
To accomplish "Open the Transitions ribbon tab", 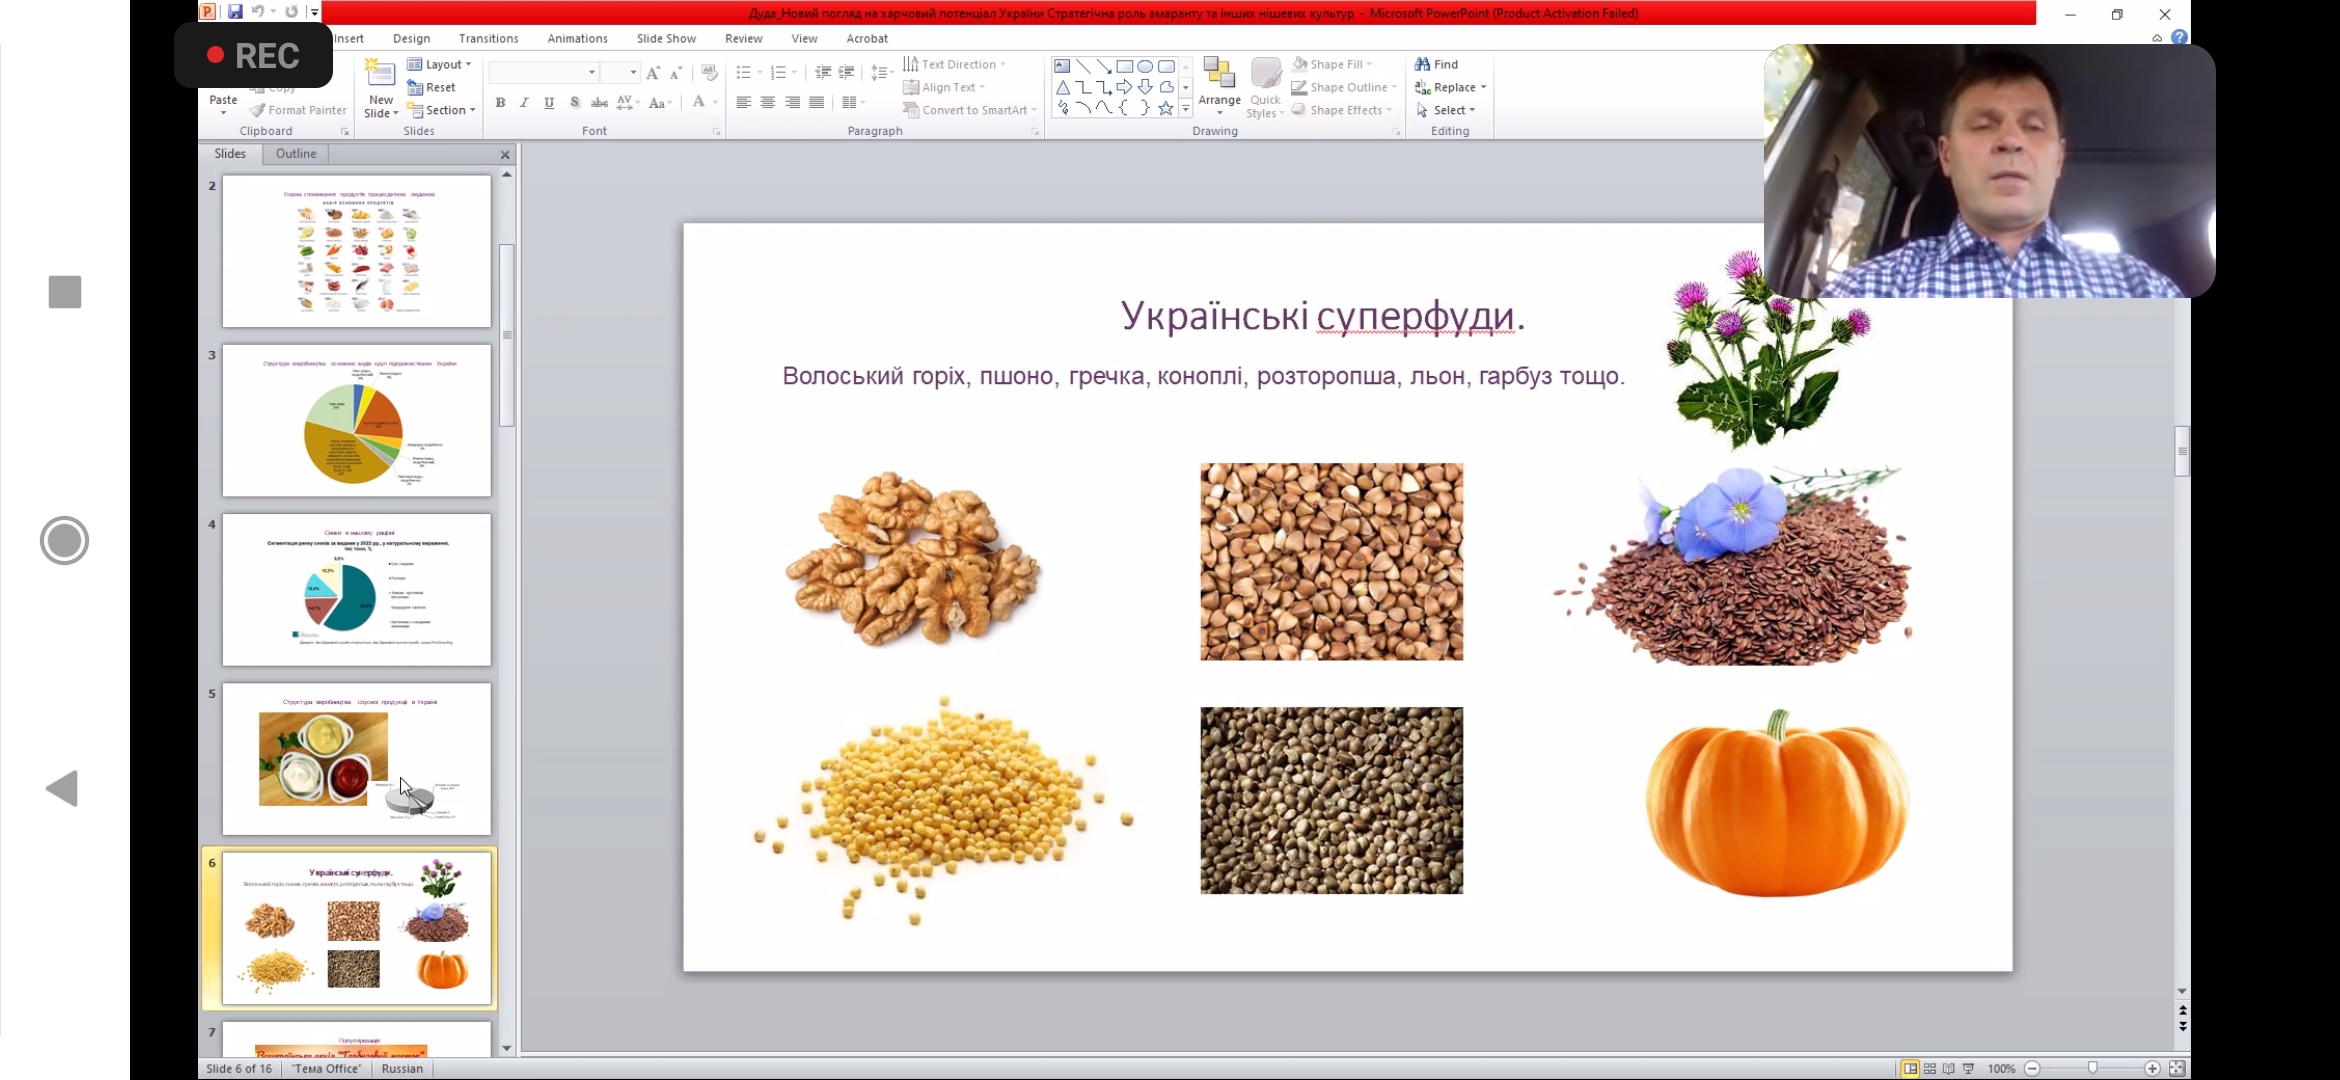I will (x=489, y=39).
